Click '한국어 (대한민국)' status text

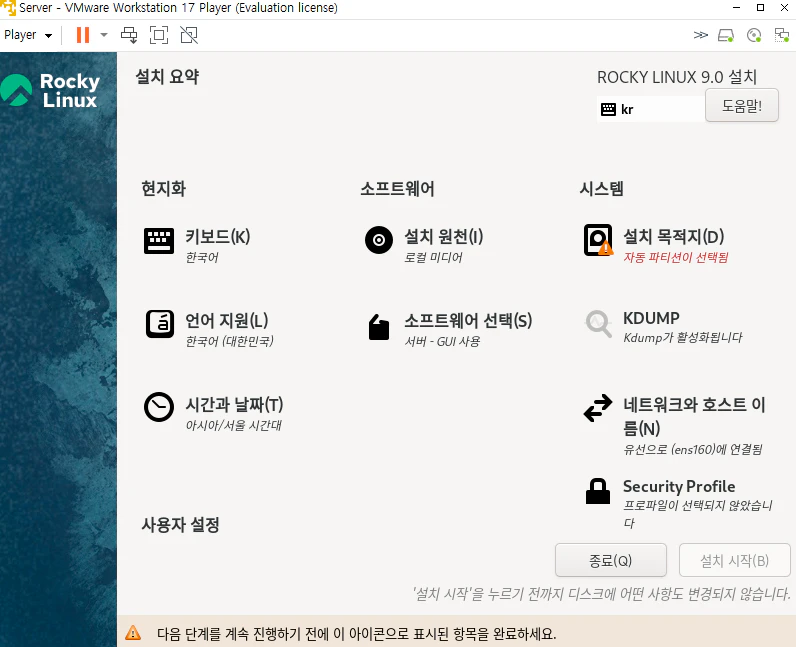[x=229, y=341]
